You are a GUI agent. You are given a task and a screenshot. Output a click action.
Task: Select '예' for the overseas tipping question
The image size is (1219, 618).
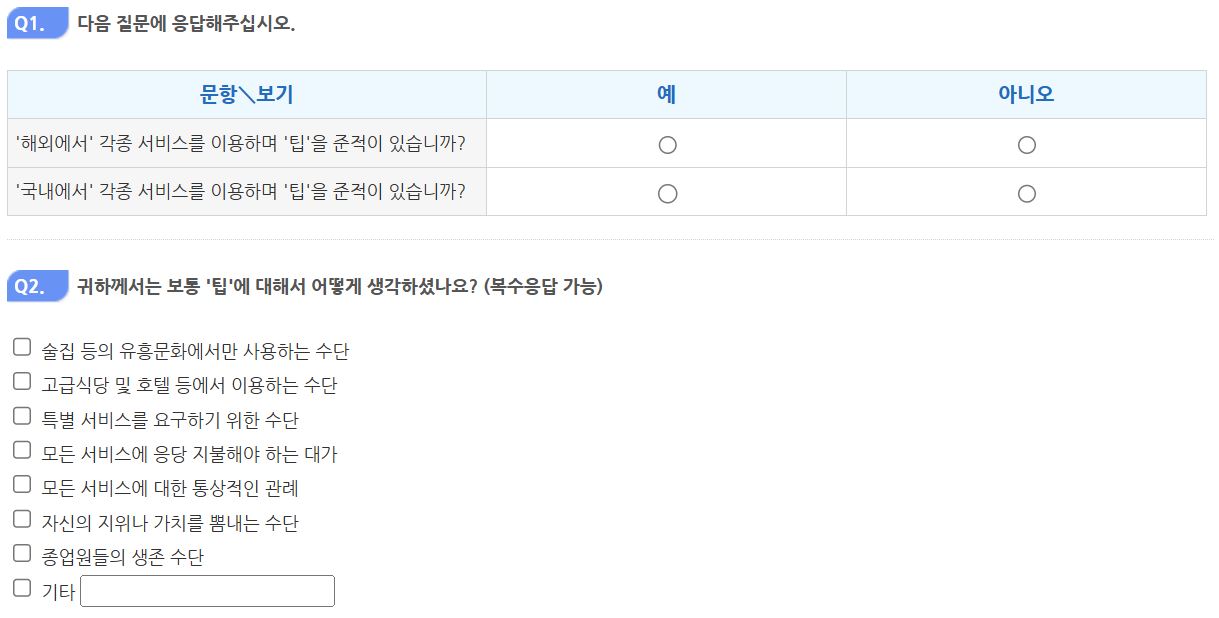pyautogui.click(x=666, y=144)
